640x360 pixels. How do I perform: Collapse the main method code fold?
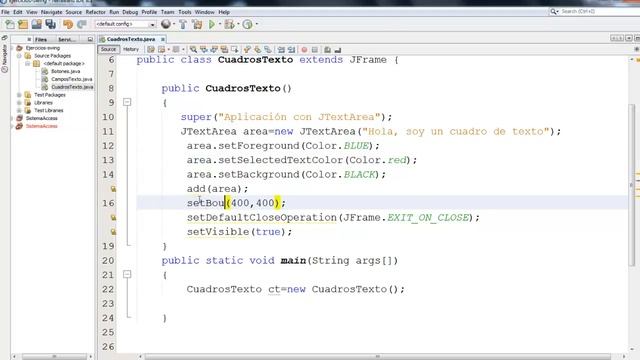pyautogui.click(x=127, y=274)
